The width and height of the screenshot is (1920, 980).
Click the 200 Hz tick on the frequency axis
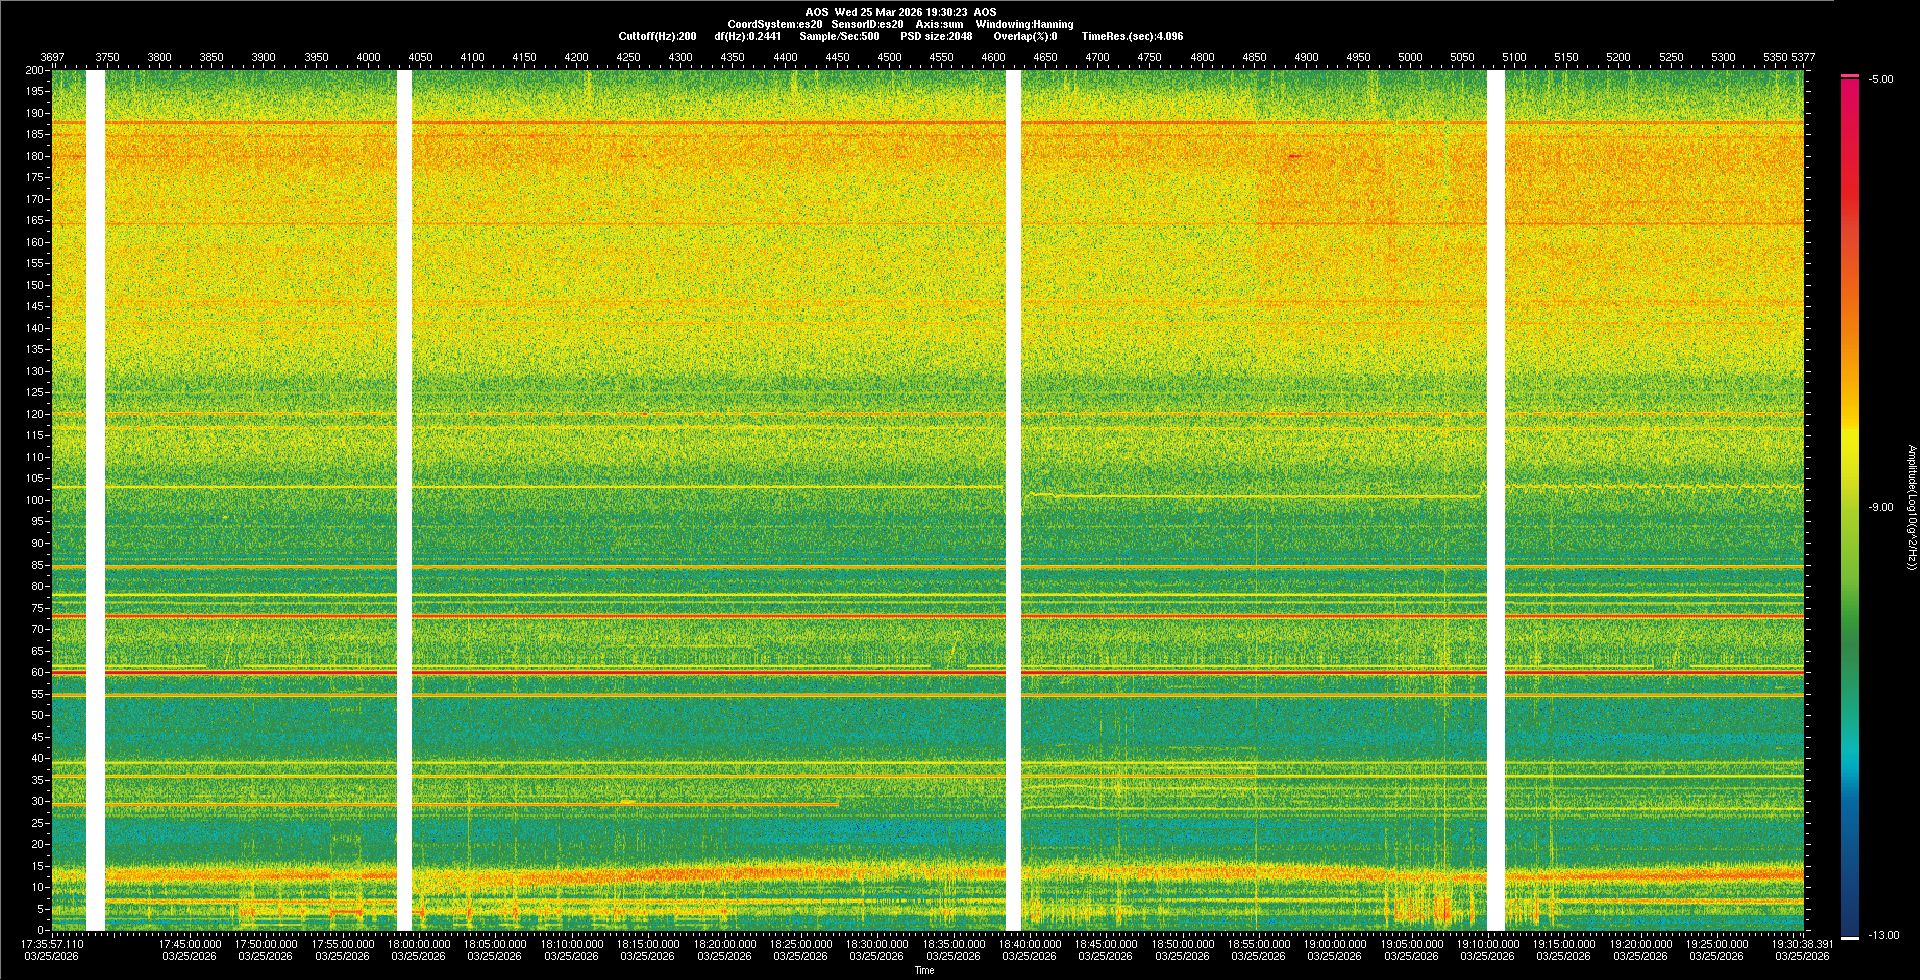(34, 71)
